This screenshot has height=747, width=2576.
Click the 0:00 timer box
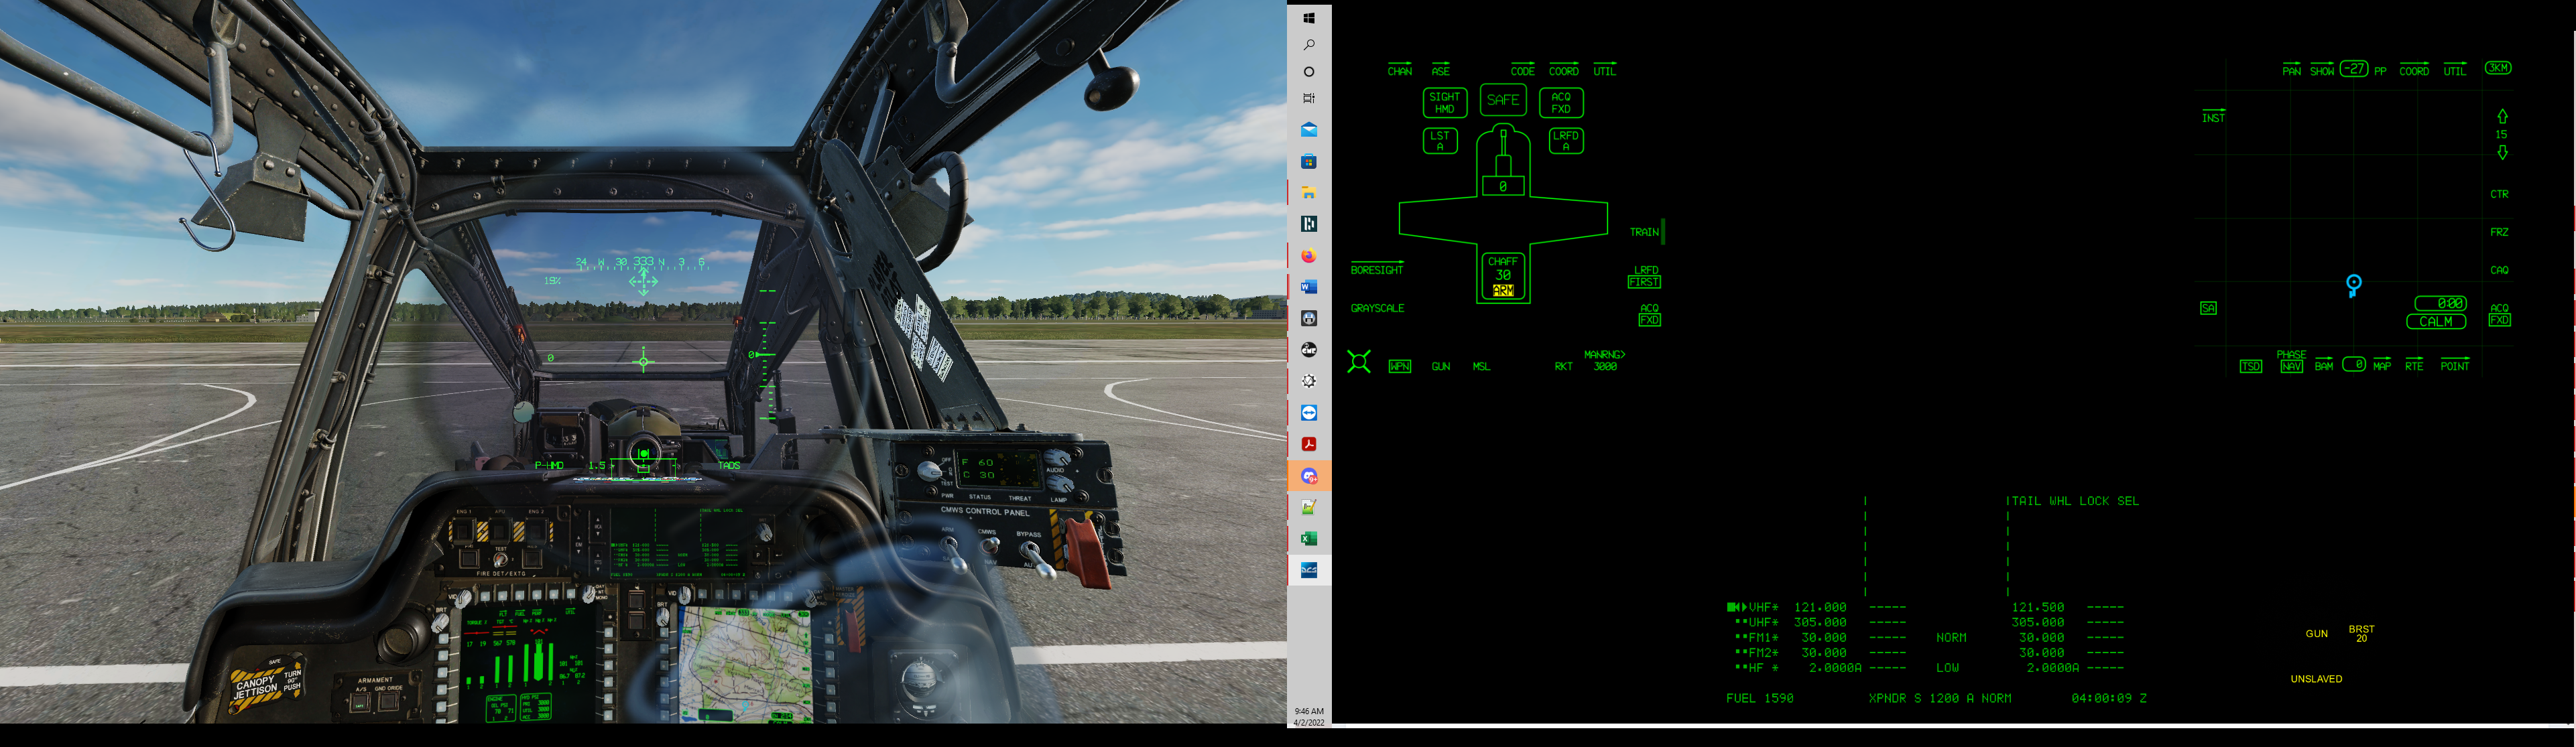pos(2440,303)
